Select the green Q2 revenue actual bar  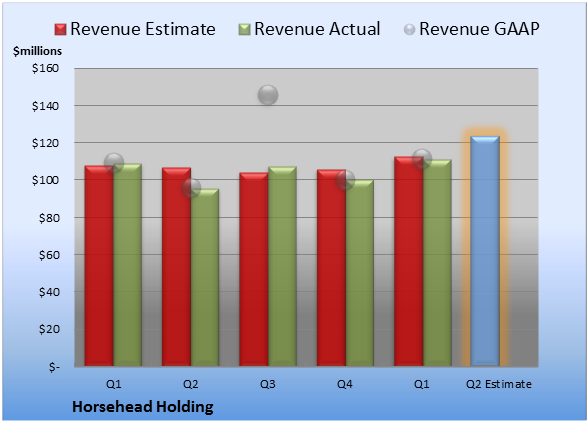click(x=205, y=277)
